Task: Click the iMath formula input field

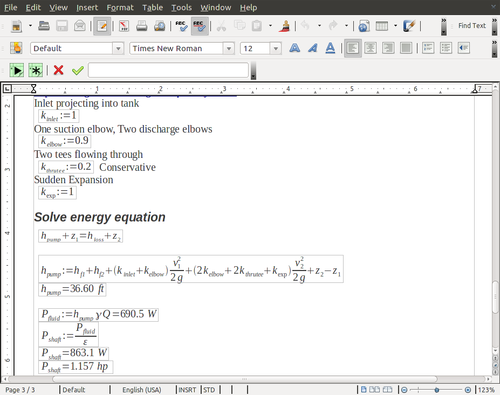Action: [x=168, y=70]
